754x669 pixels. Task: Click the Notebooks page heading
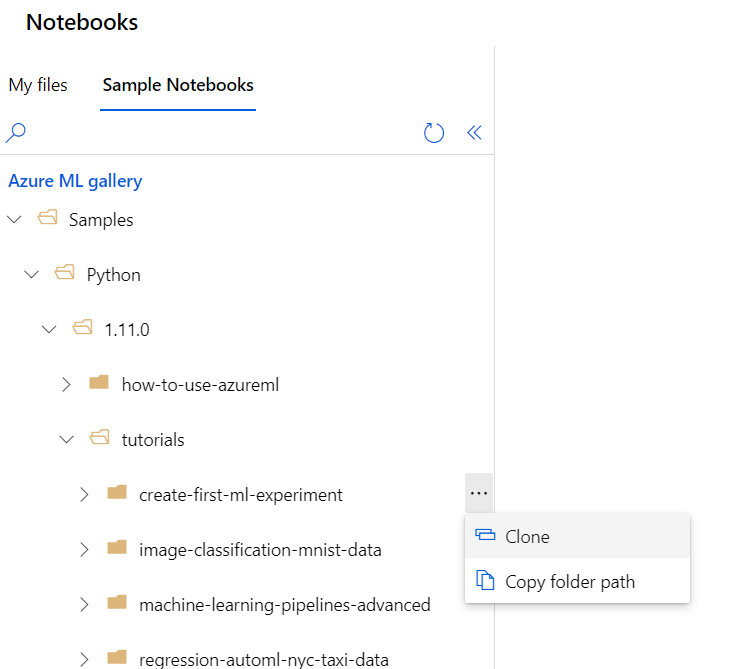tap(82, 22)
